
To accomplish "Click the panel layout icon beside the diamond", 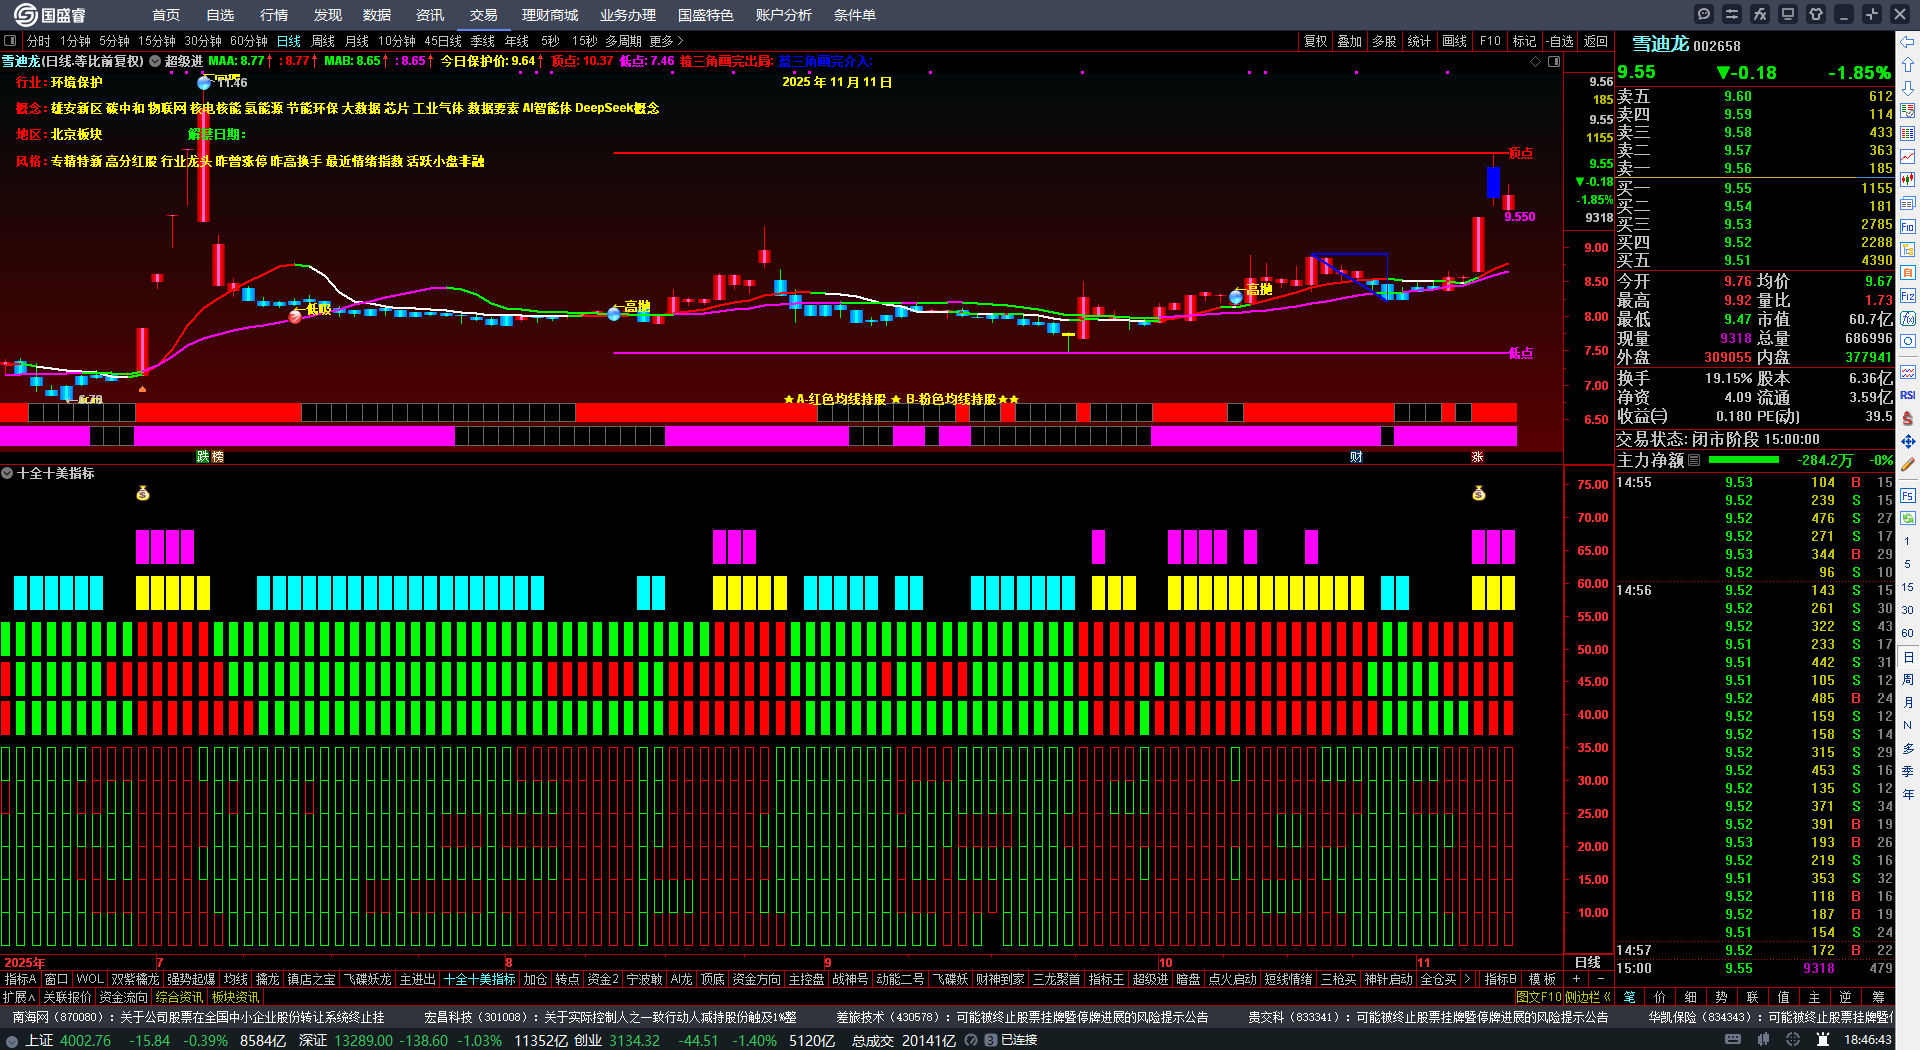I will click(x=1554, y=61).
